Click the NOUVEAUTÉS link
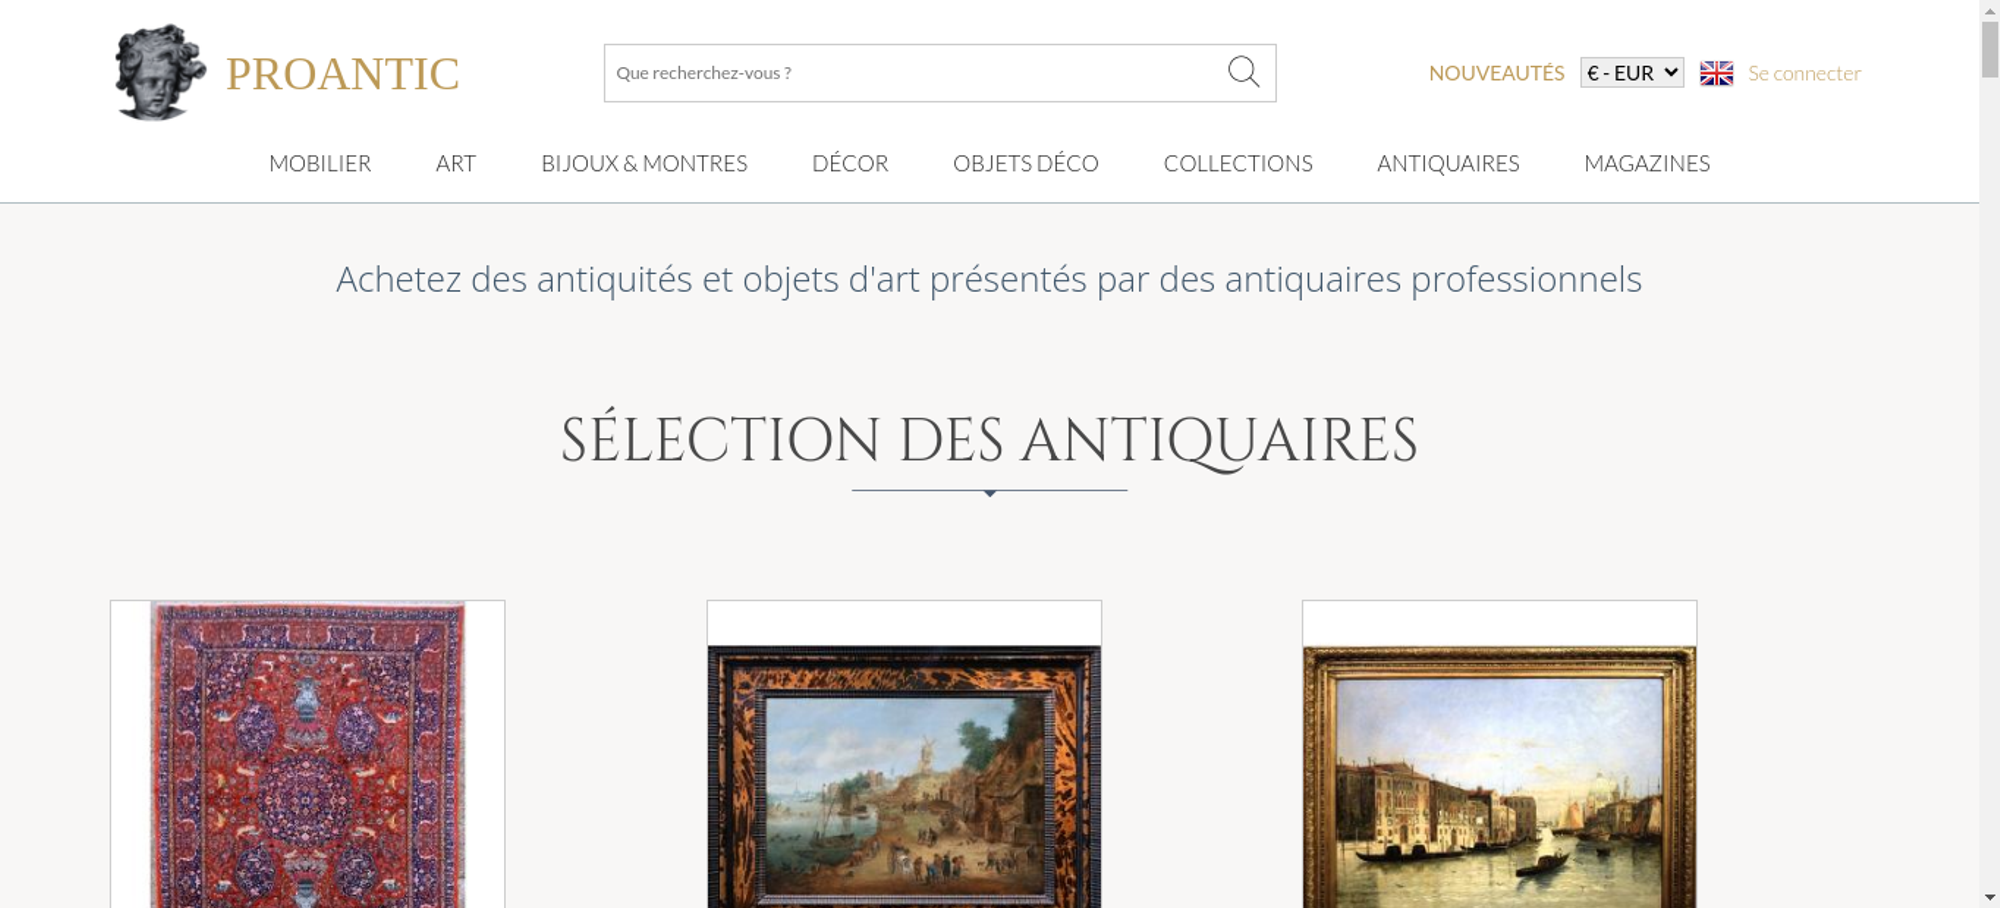This screenshot has height=908, width=2000. click(1496, 73)
